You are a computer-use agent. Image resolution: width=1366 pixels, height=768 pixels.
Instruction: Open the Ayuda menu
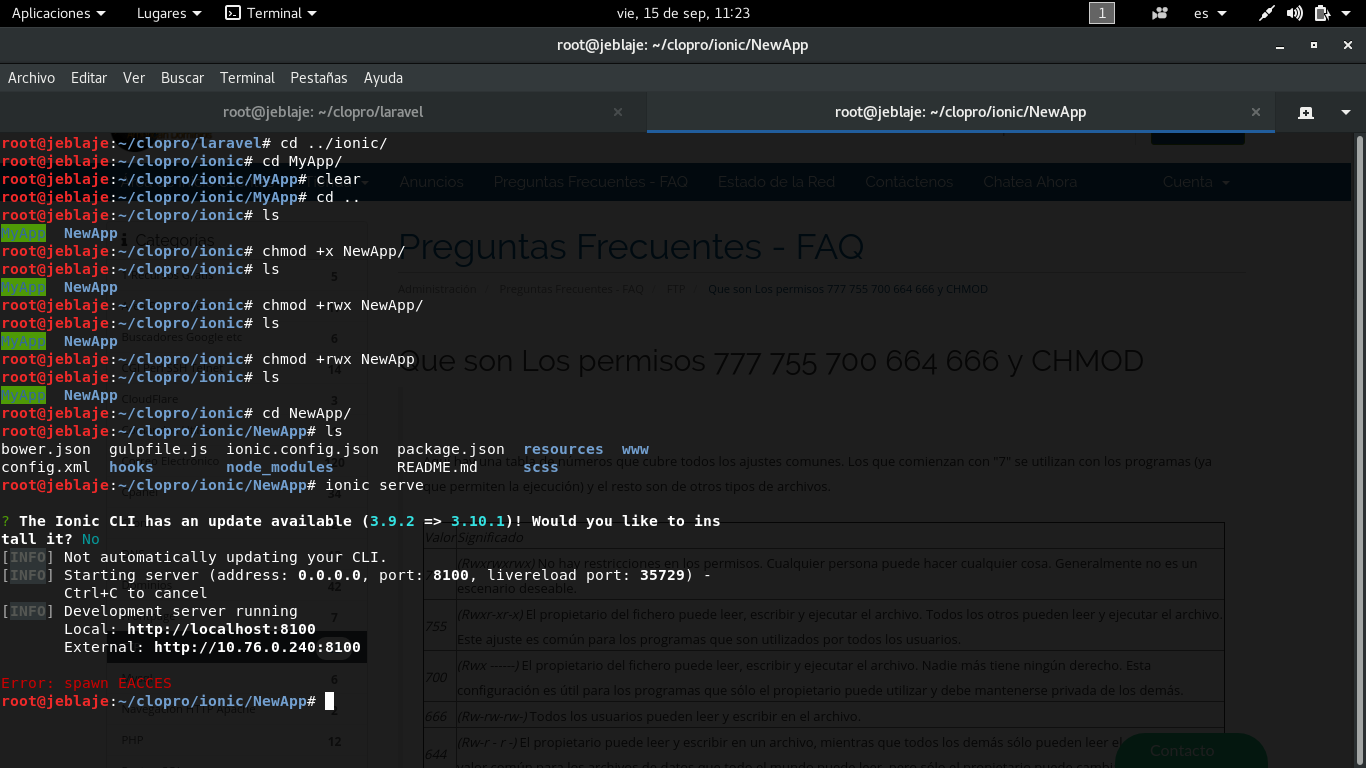click(x=383, y=77)
